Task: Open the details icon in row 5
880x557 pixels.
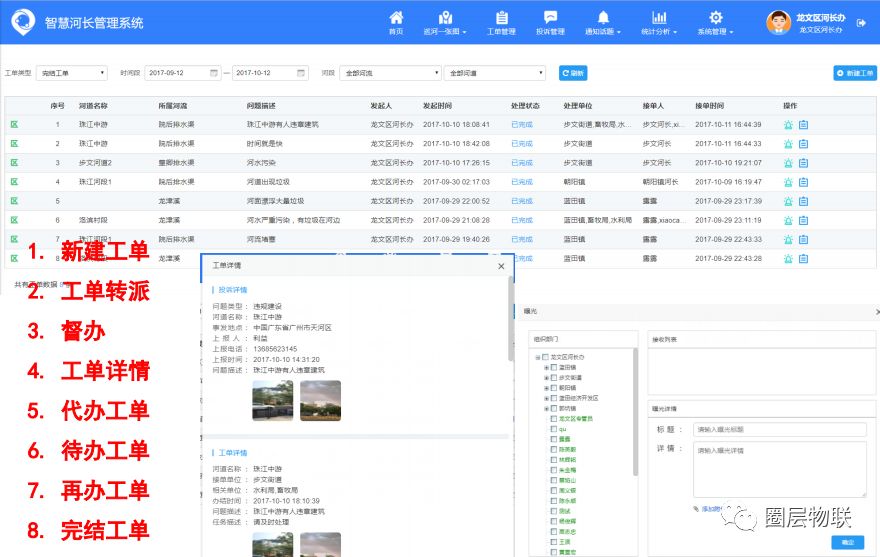Action: point(804,201)
